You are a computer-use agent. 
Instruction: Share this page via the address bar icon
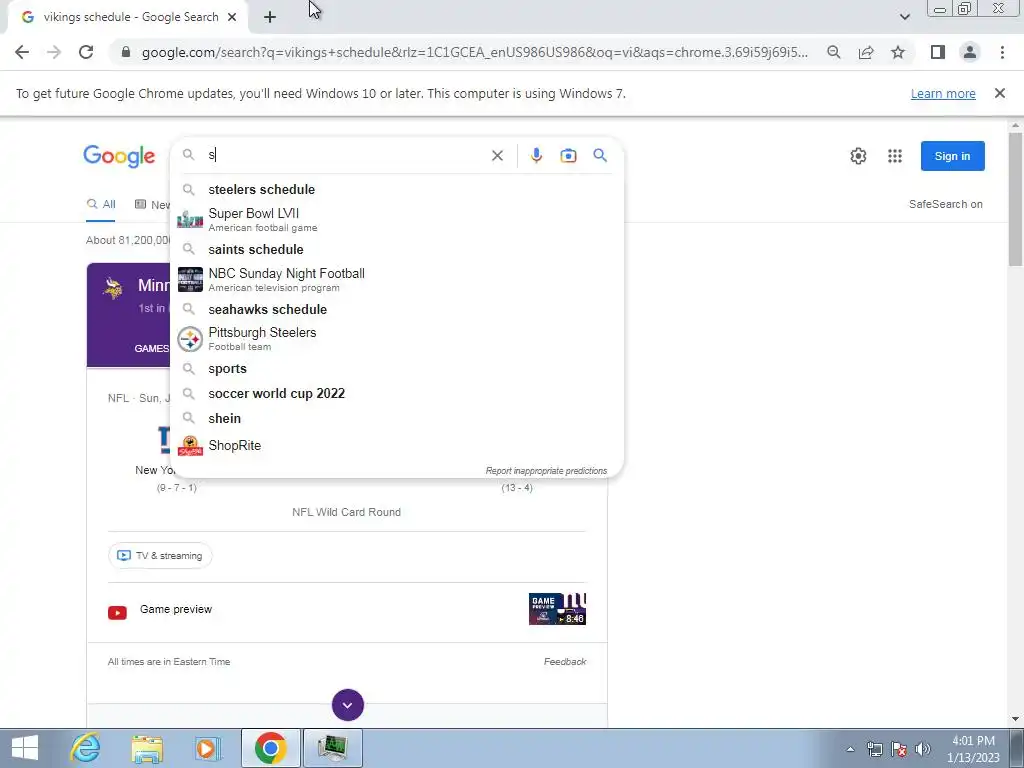[x=866, y=52]
